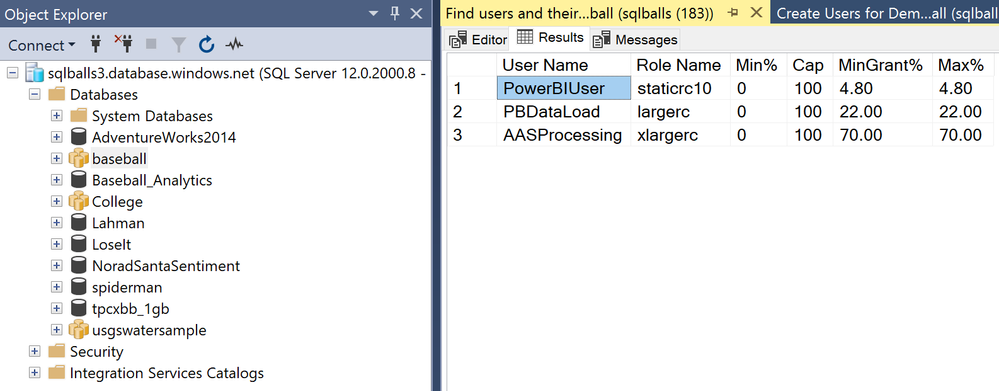The width and height of the screenshot is (999, 391).
Task: Click the Stop square icon in Object Explorer toolbar
Action: (151, 45)
